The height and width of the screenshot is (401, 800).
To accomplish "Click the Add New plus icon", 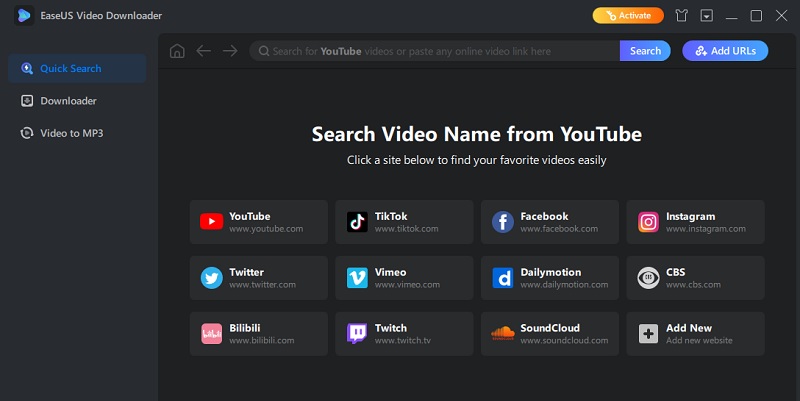I will 648,334.
